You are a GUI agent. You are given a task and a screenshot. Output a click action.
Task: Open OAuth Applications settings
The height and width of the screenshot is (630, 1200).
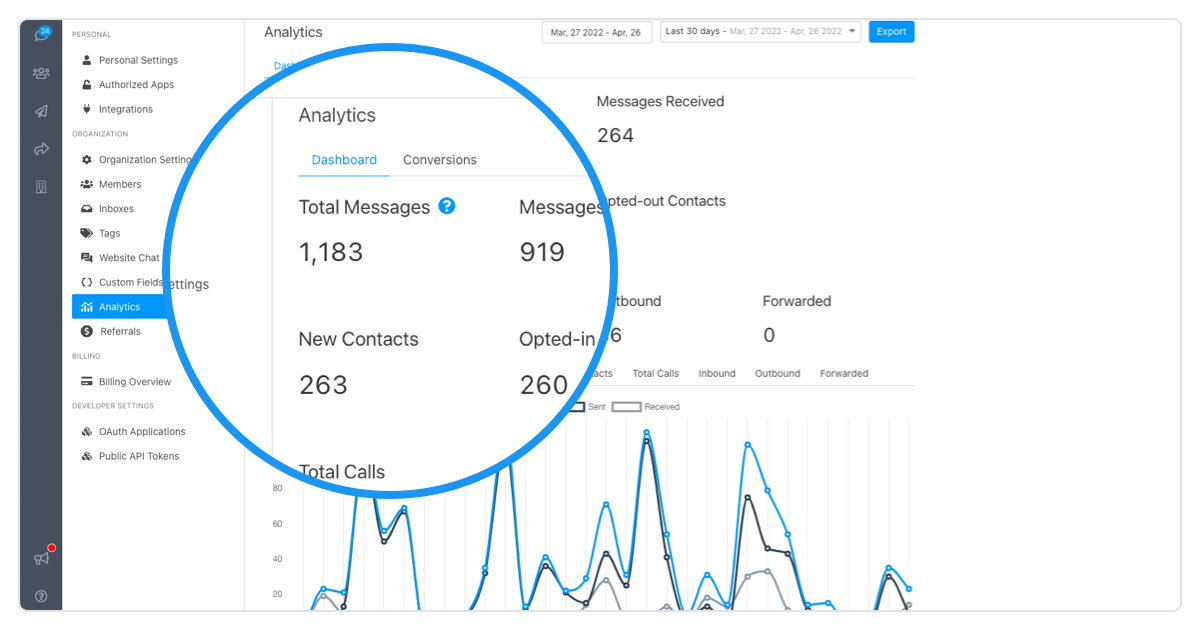tap(142, 432)
